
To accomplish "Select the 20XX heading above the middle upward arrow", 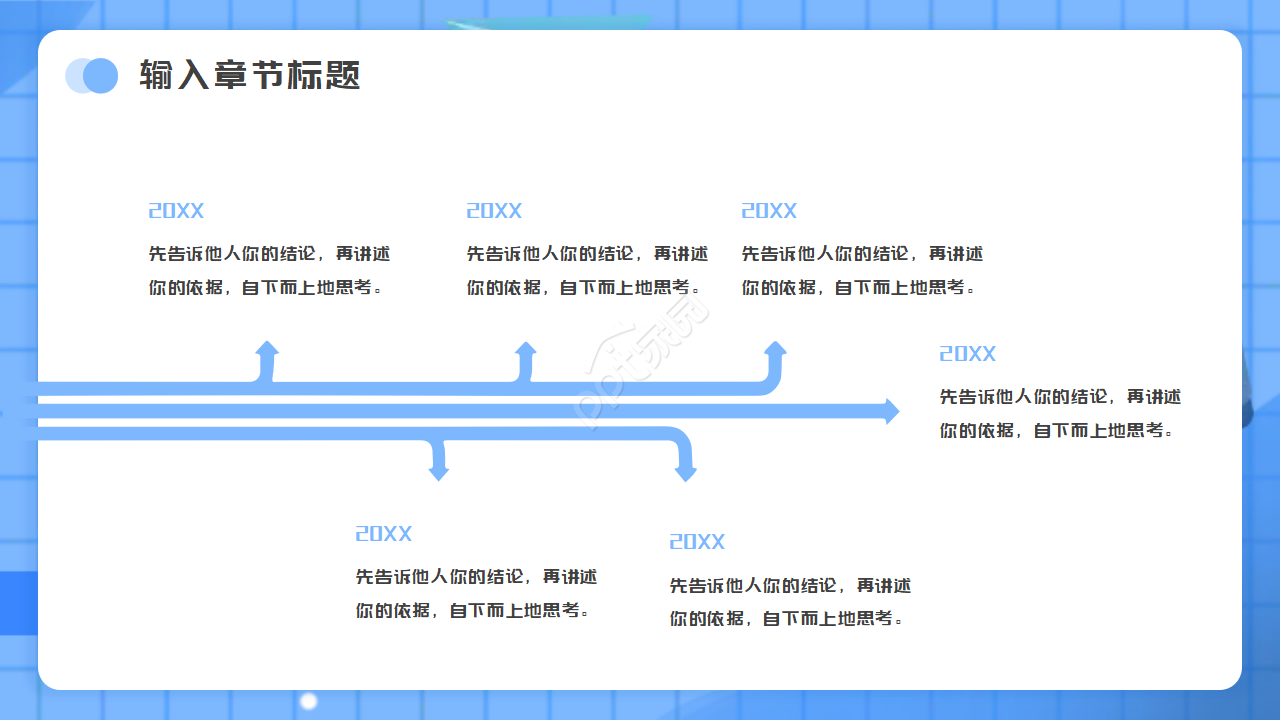I will coord(494,211).
